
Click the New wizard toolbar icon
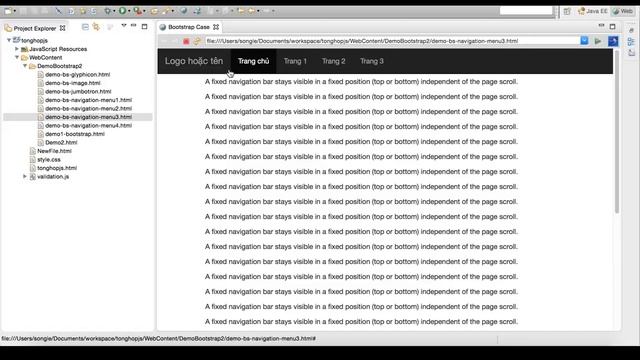8,11
